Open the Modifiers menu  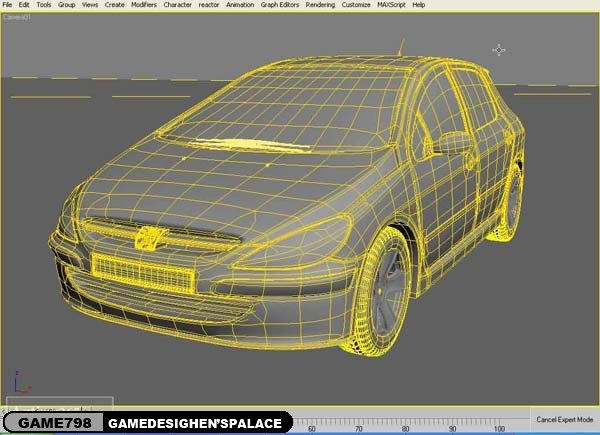point(144,5)
